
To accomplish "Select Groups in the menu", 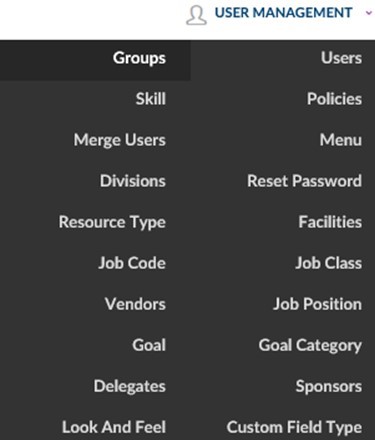I will [x=139, y=59].
